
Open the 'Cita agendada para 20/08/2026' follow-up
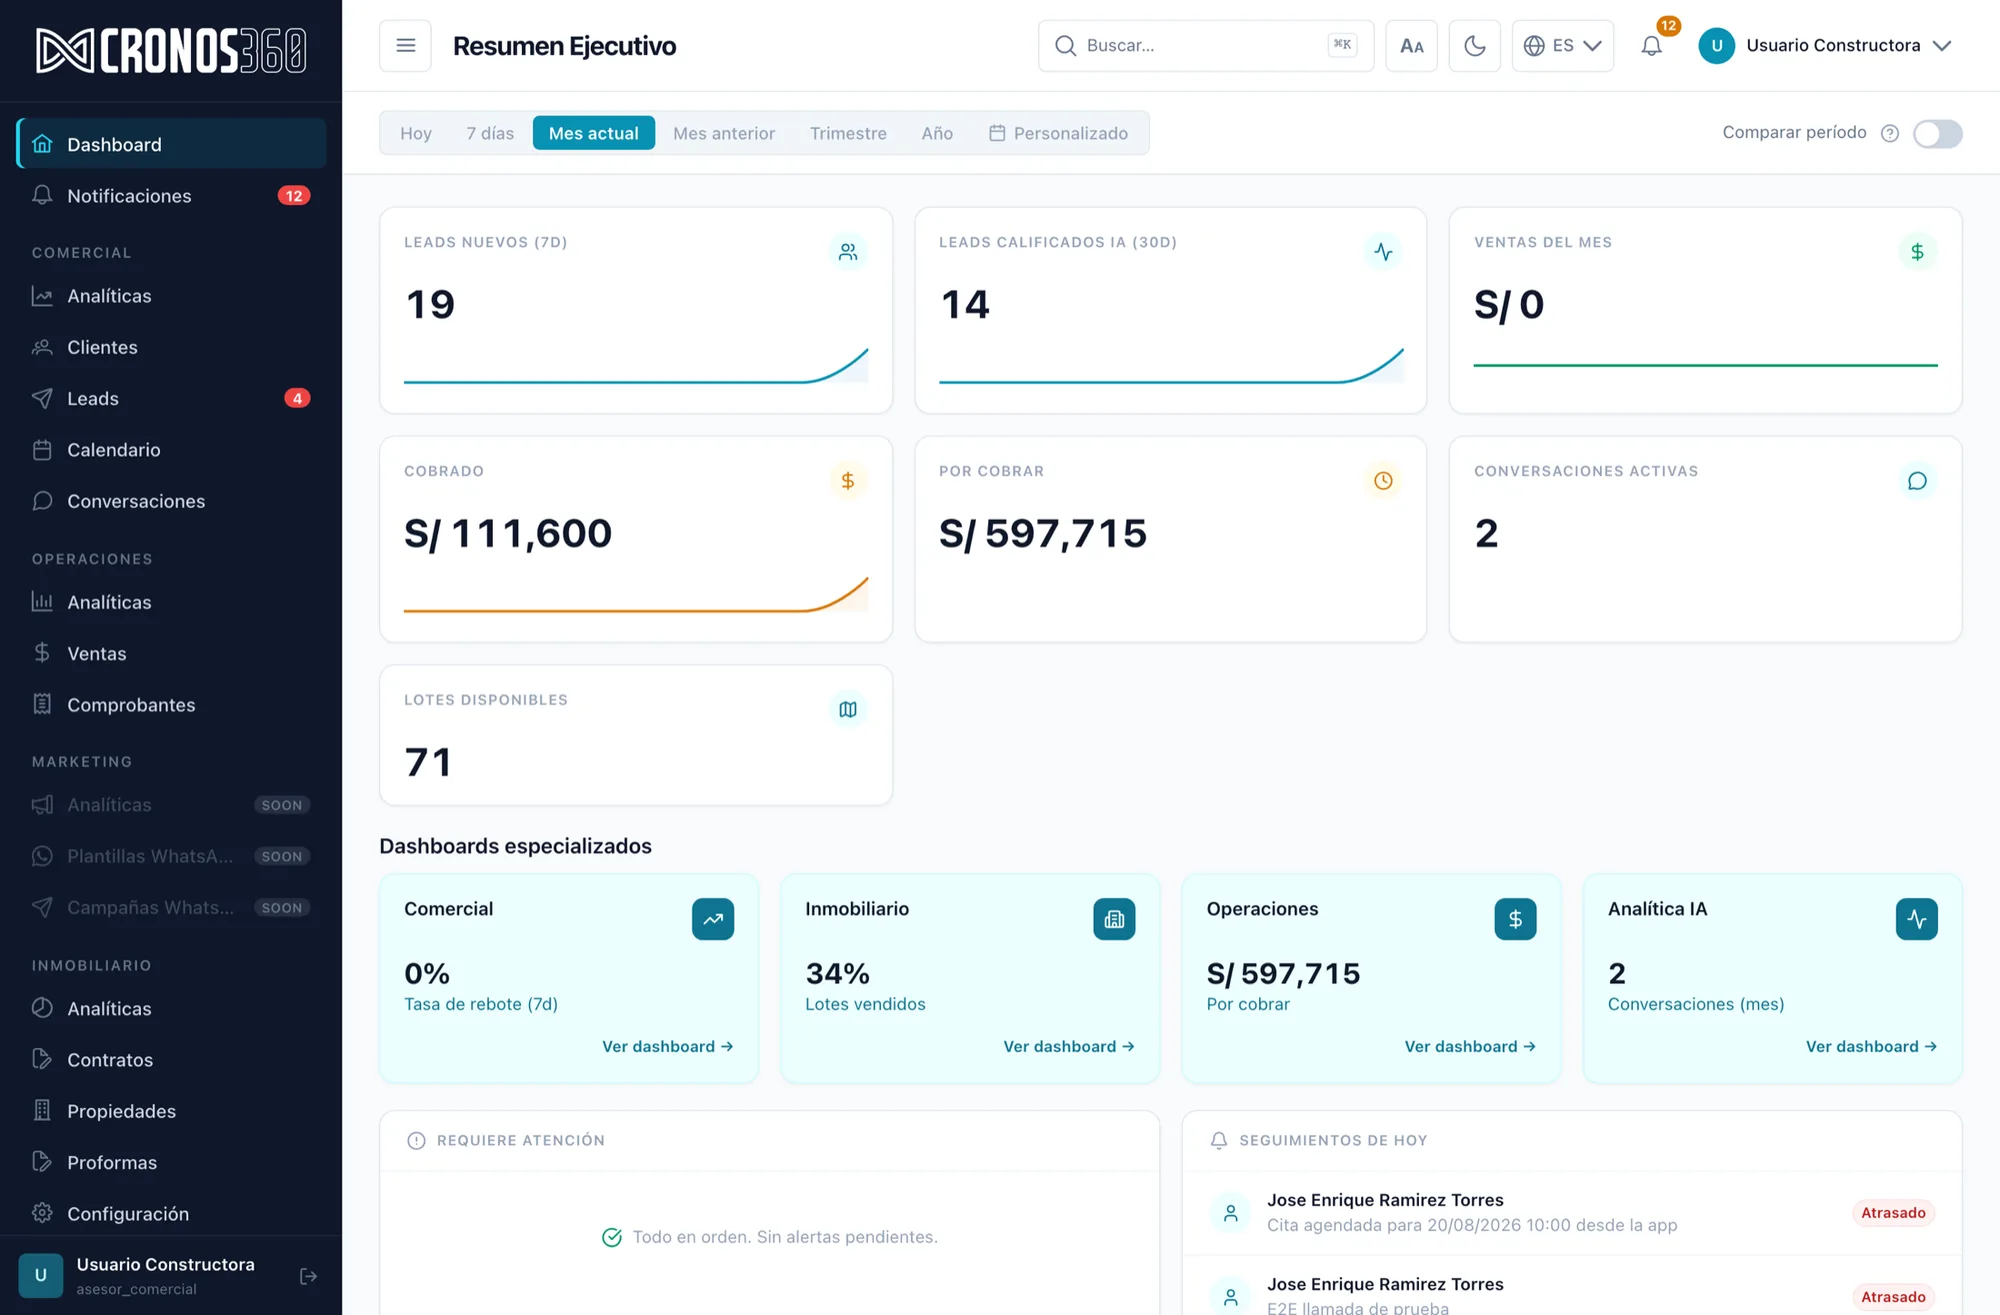(x=1571, y=1212)
